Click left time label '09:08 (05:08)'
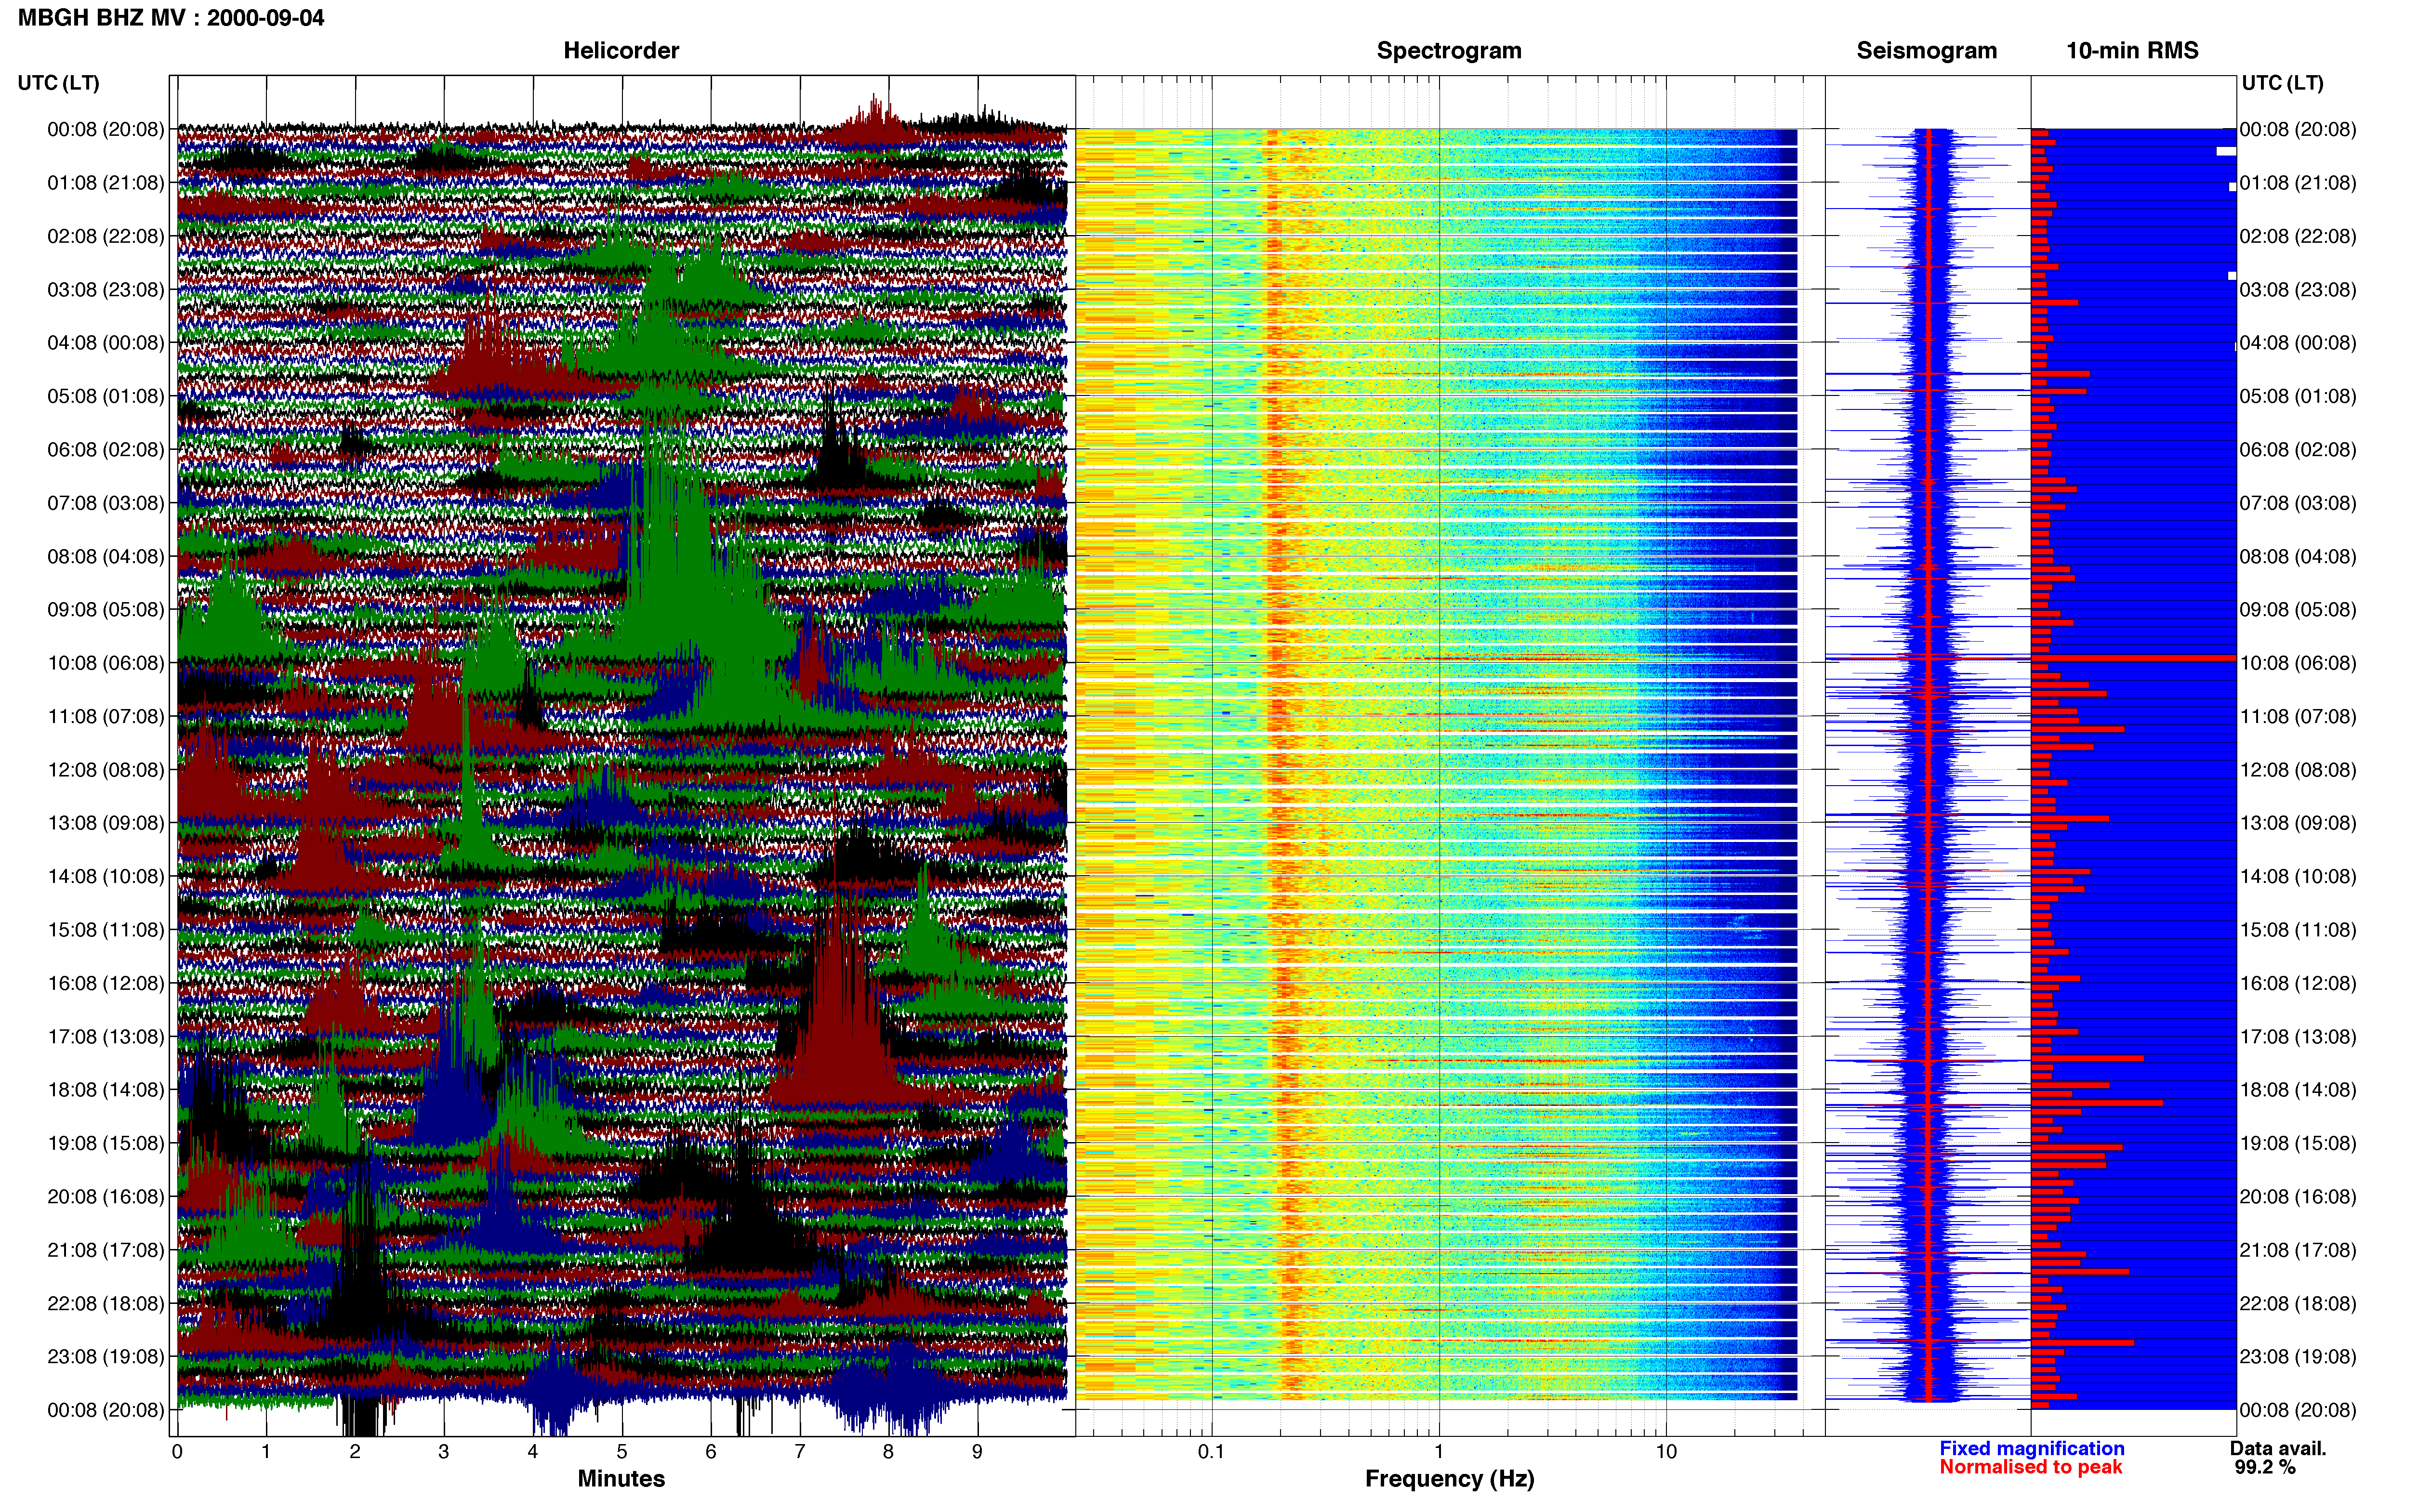 point(106,610)
